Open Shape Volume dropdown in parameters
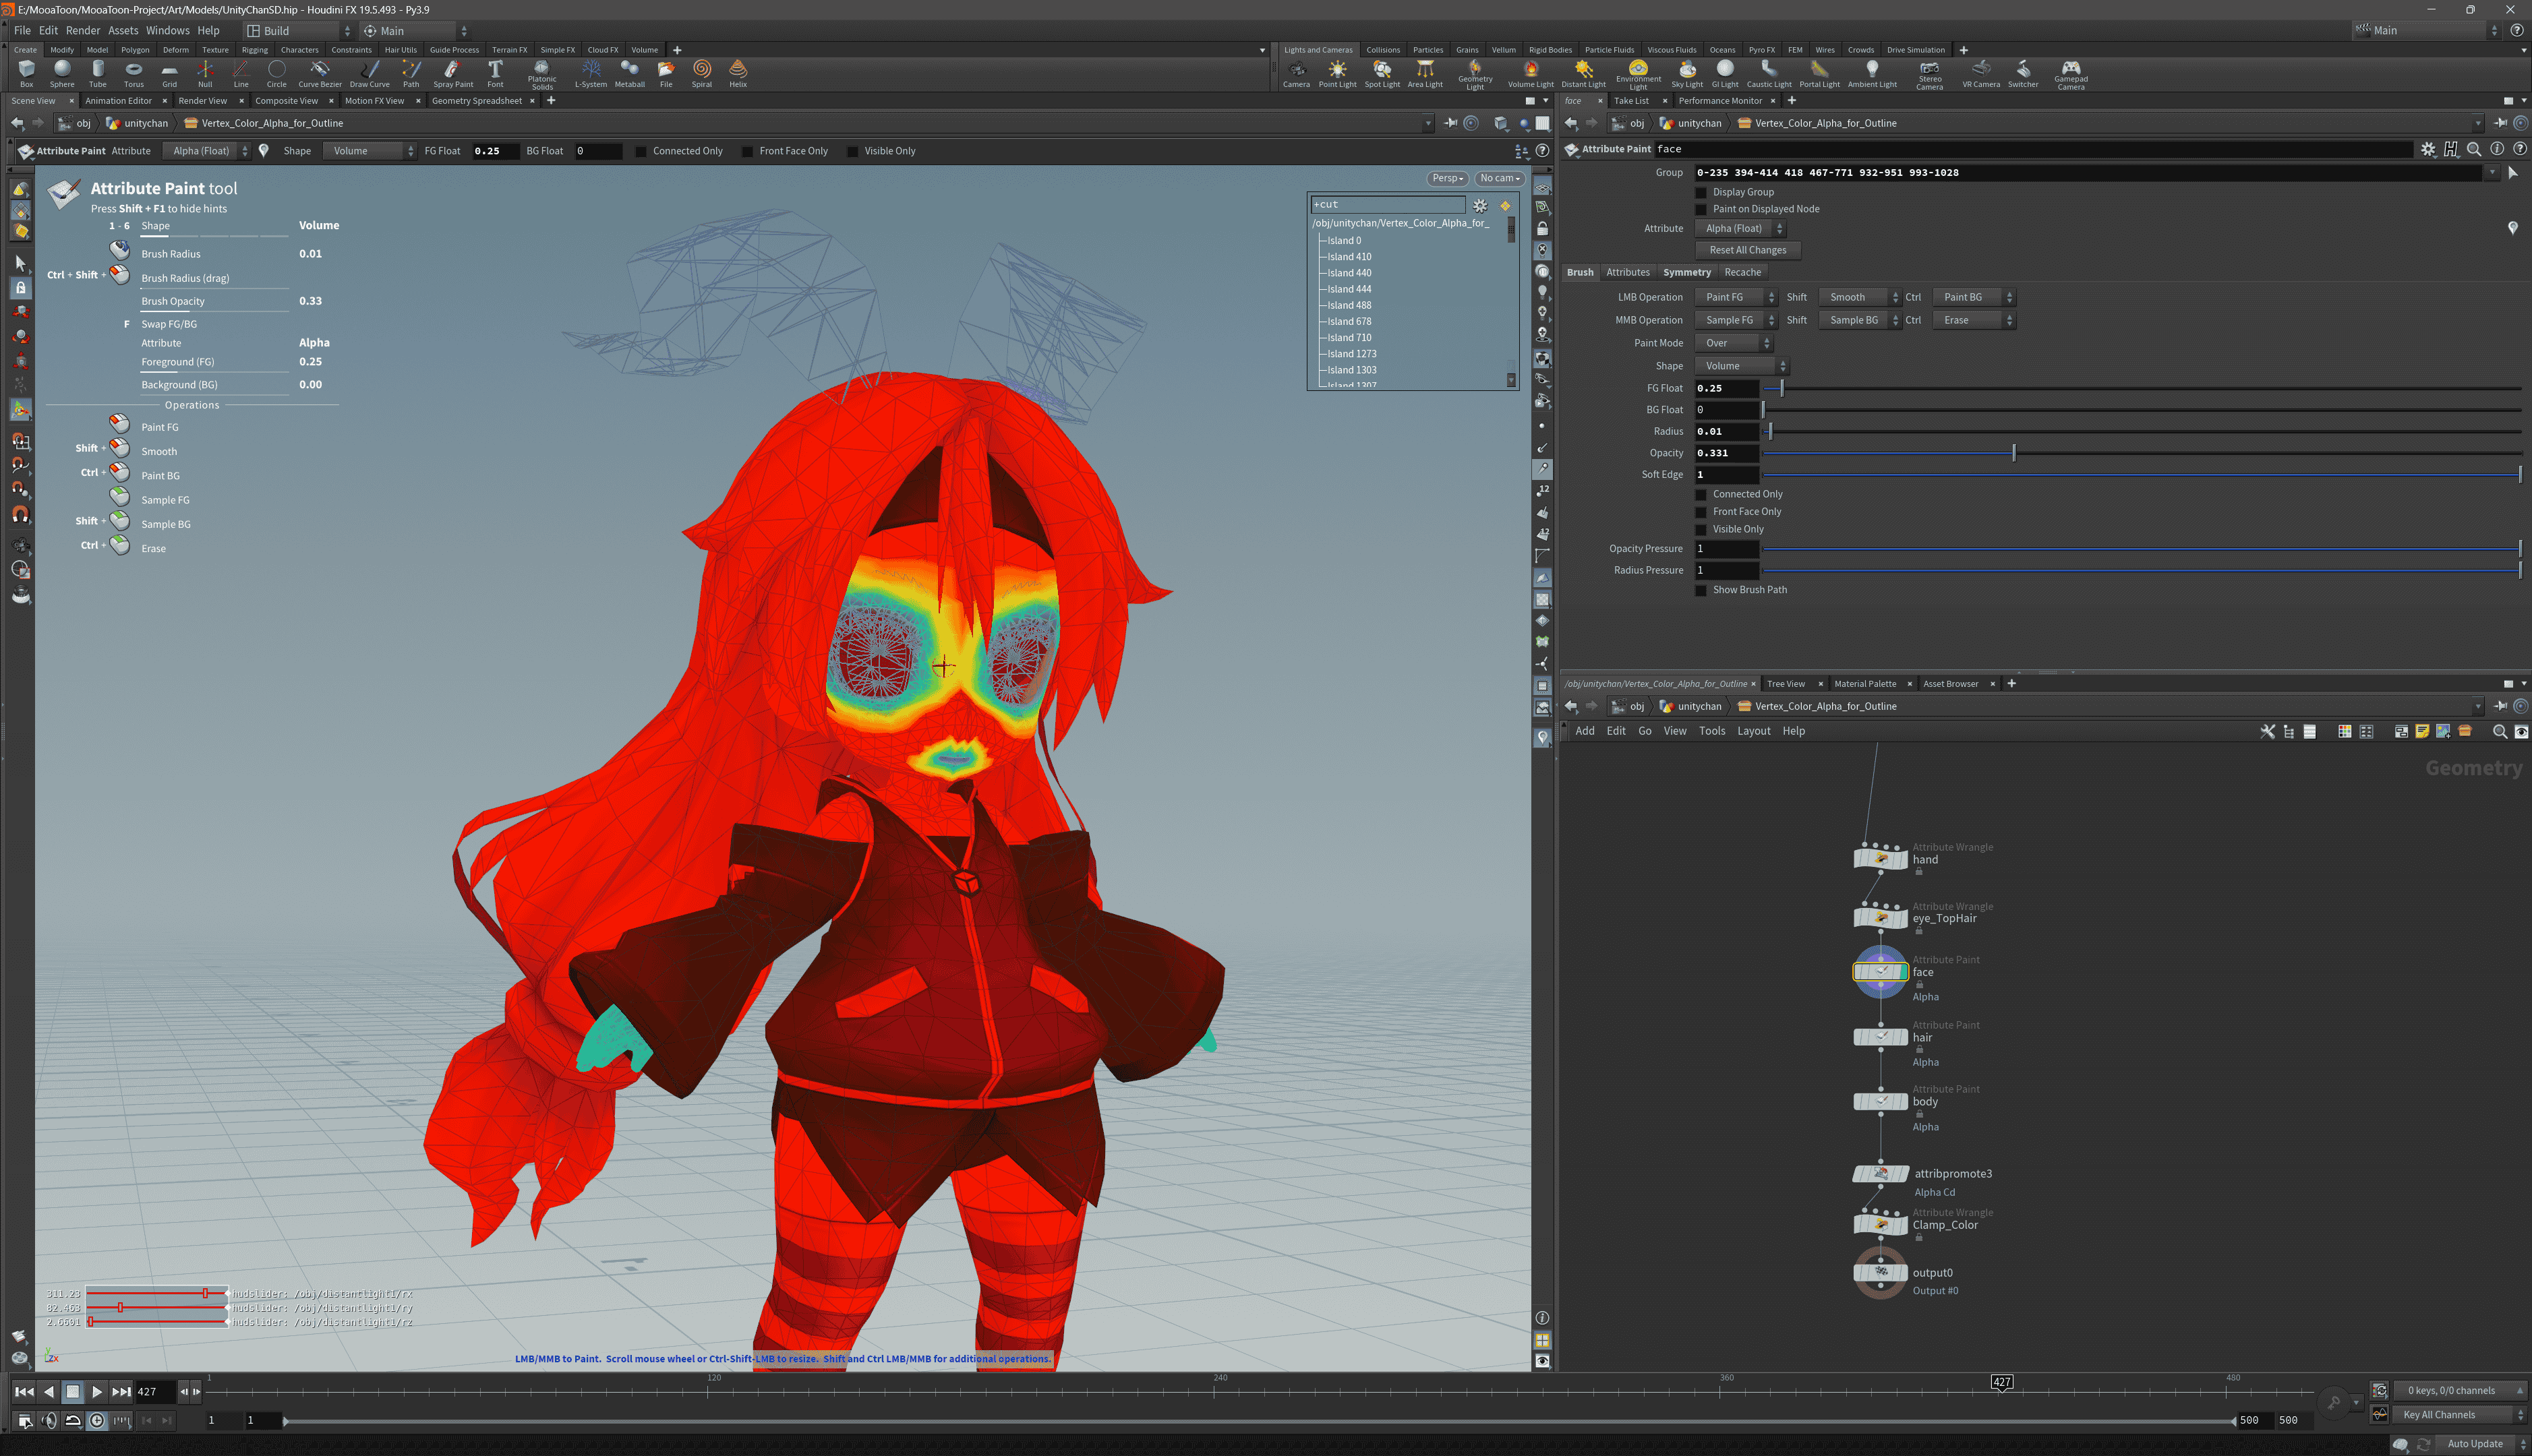The width and height of the screenshot is (2532, 1456). (x=1742, y=366)
